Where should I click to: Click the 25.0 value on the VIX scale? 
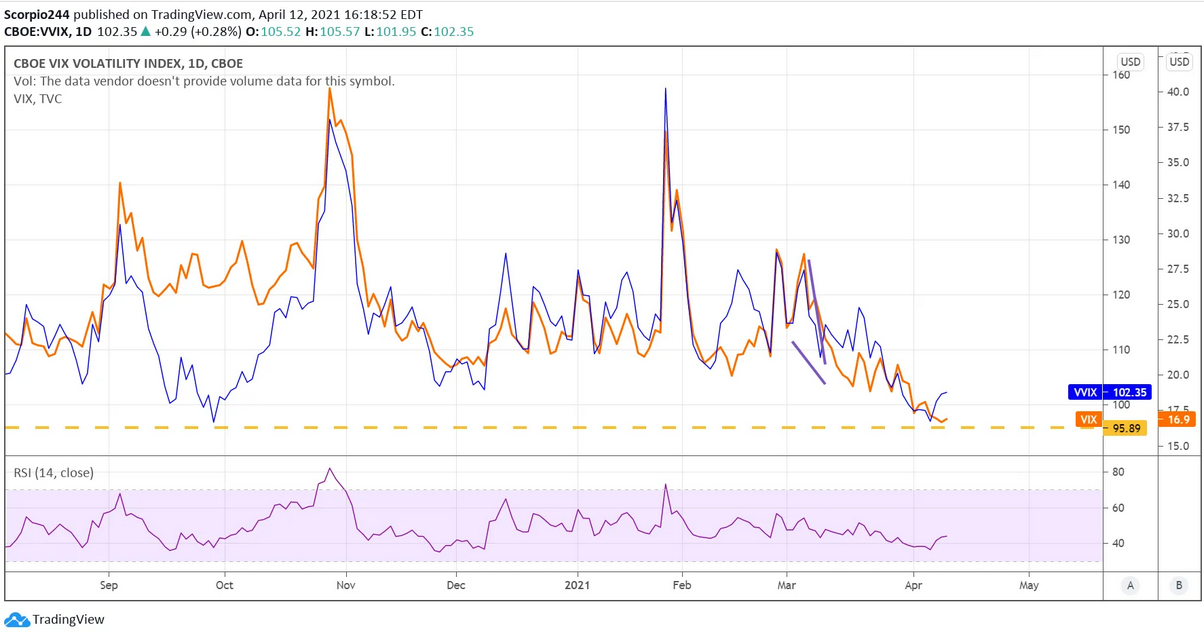coord(1178,305)
